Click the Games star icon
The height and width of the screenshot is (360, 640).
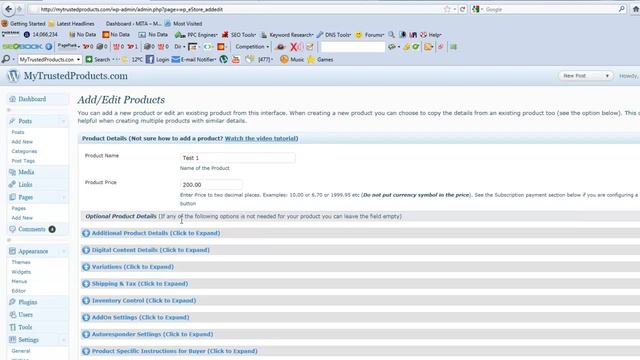point(311,60)
